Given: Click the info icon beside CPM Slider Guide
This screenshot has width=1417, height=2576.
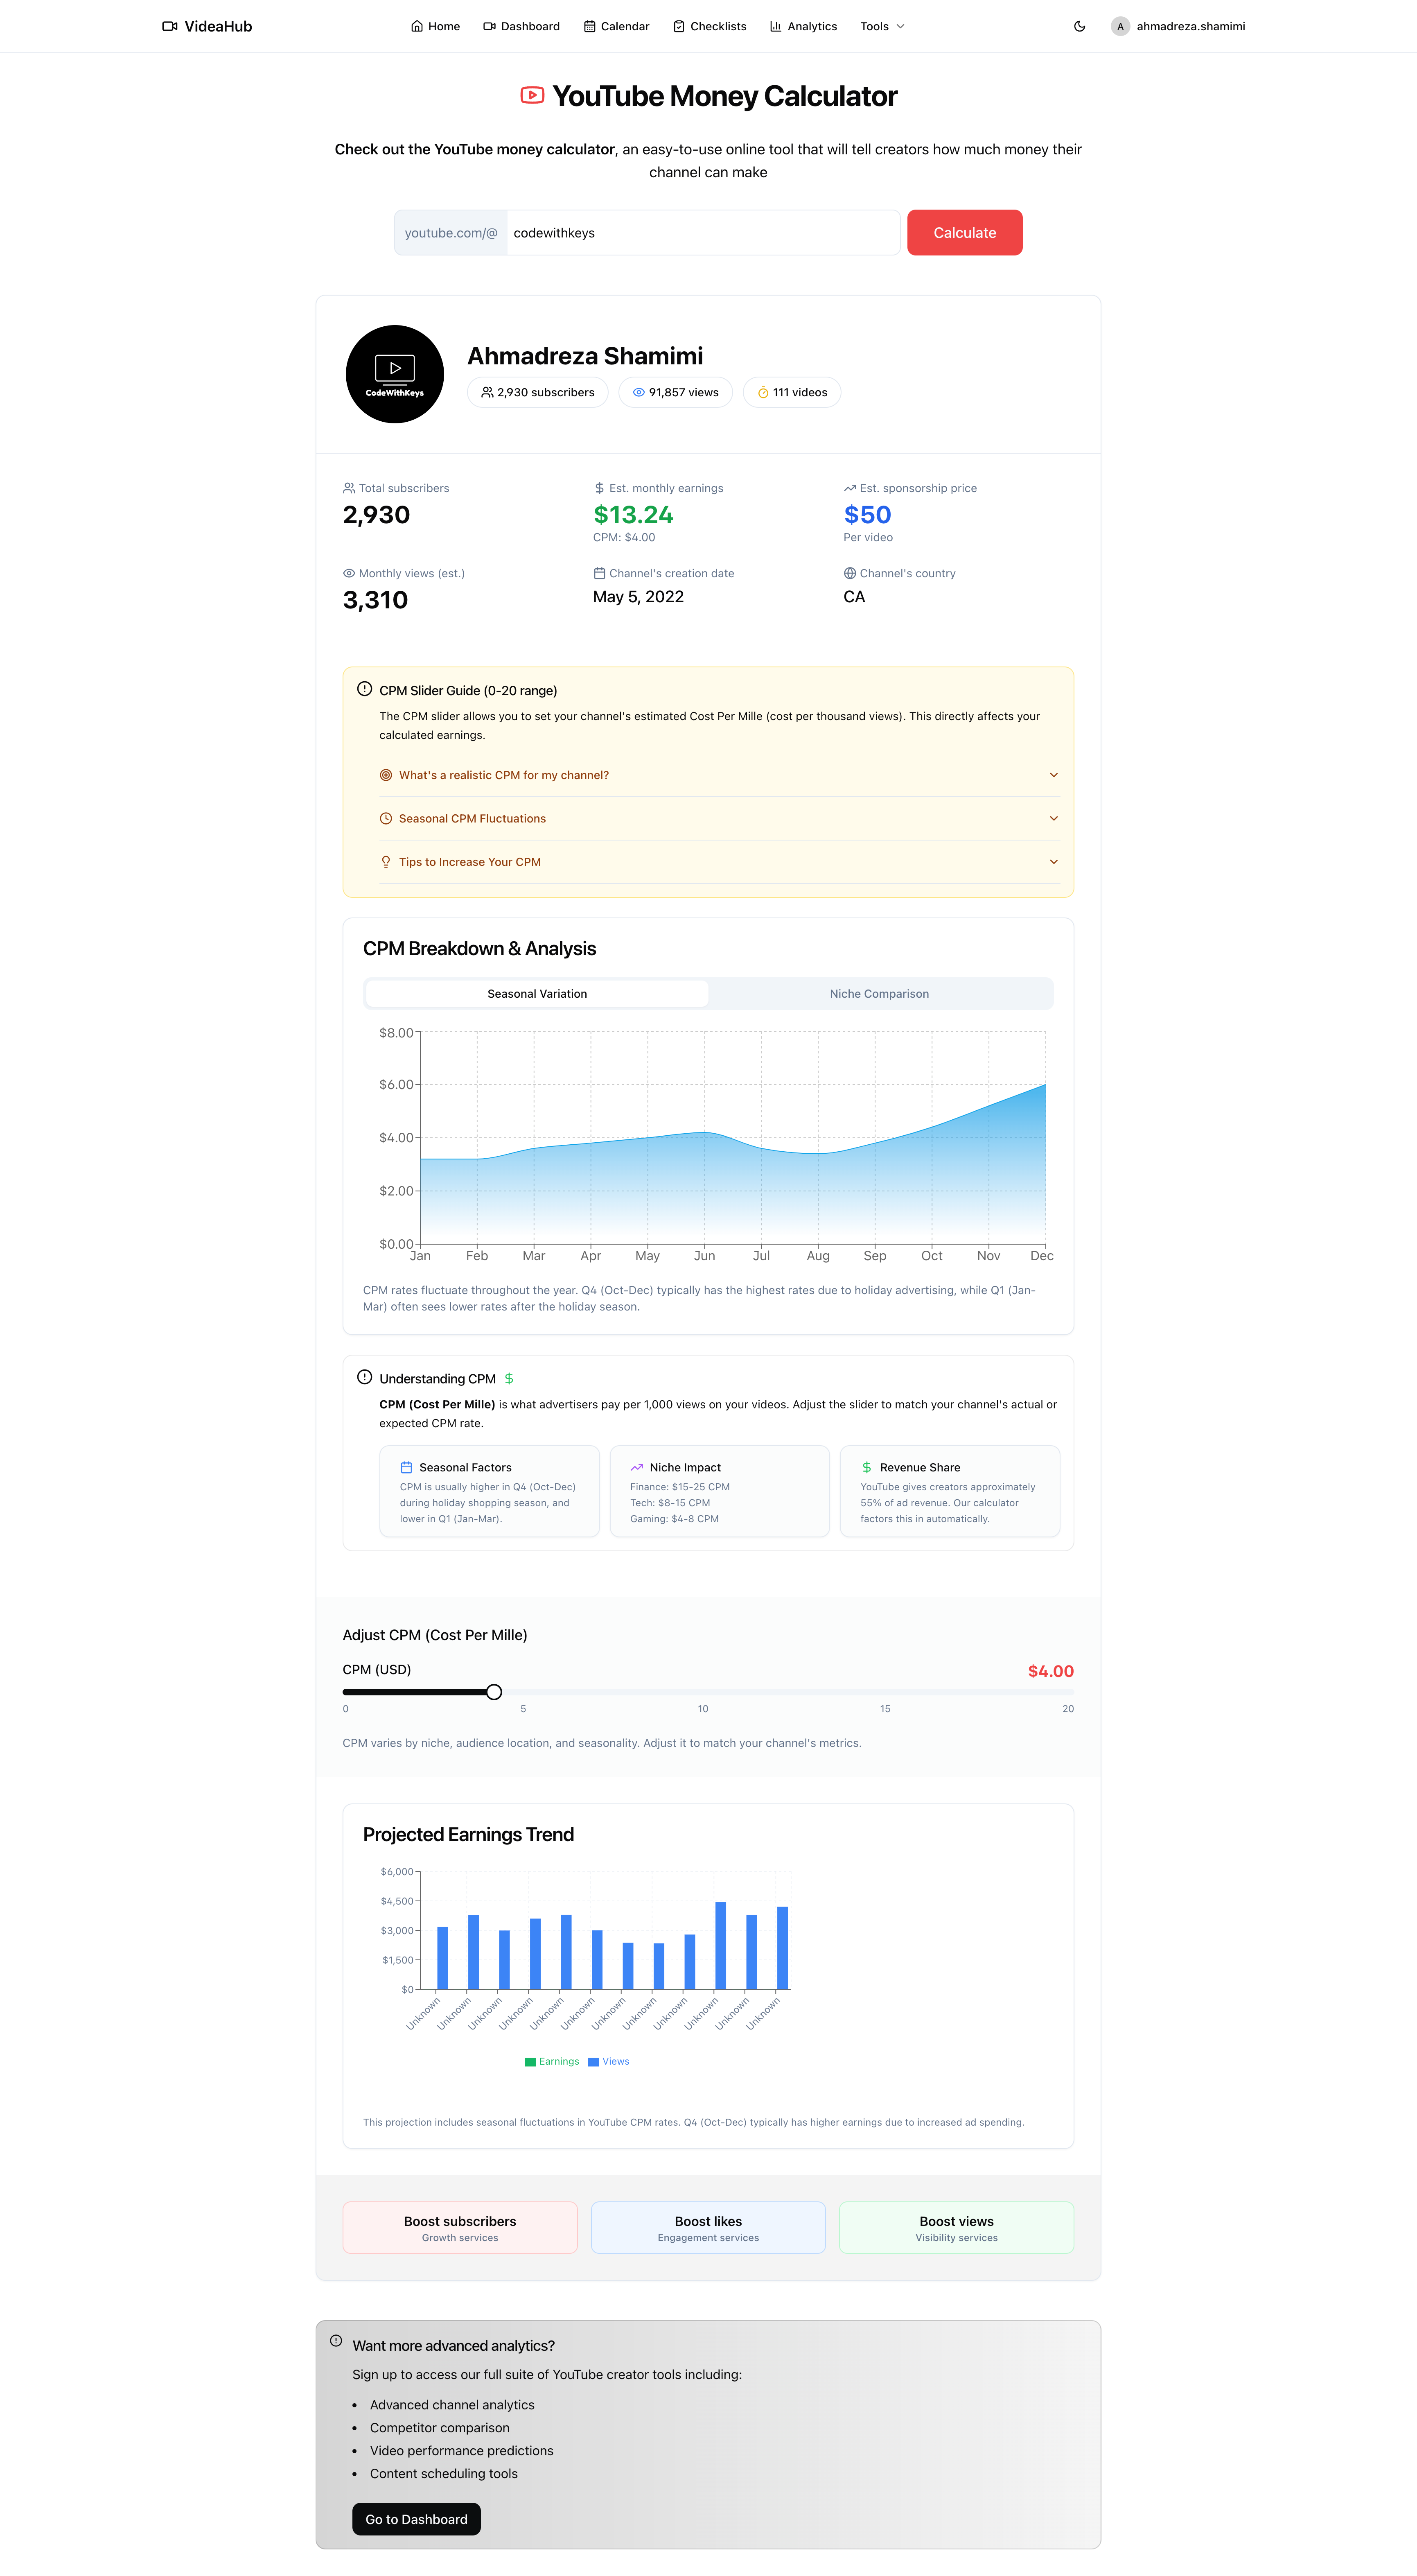Looking at the screenshot, I should [x=365, y=689].
